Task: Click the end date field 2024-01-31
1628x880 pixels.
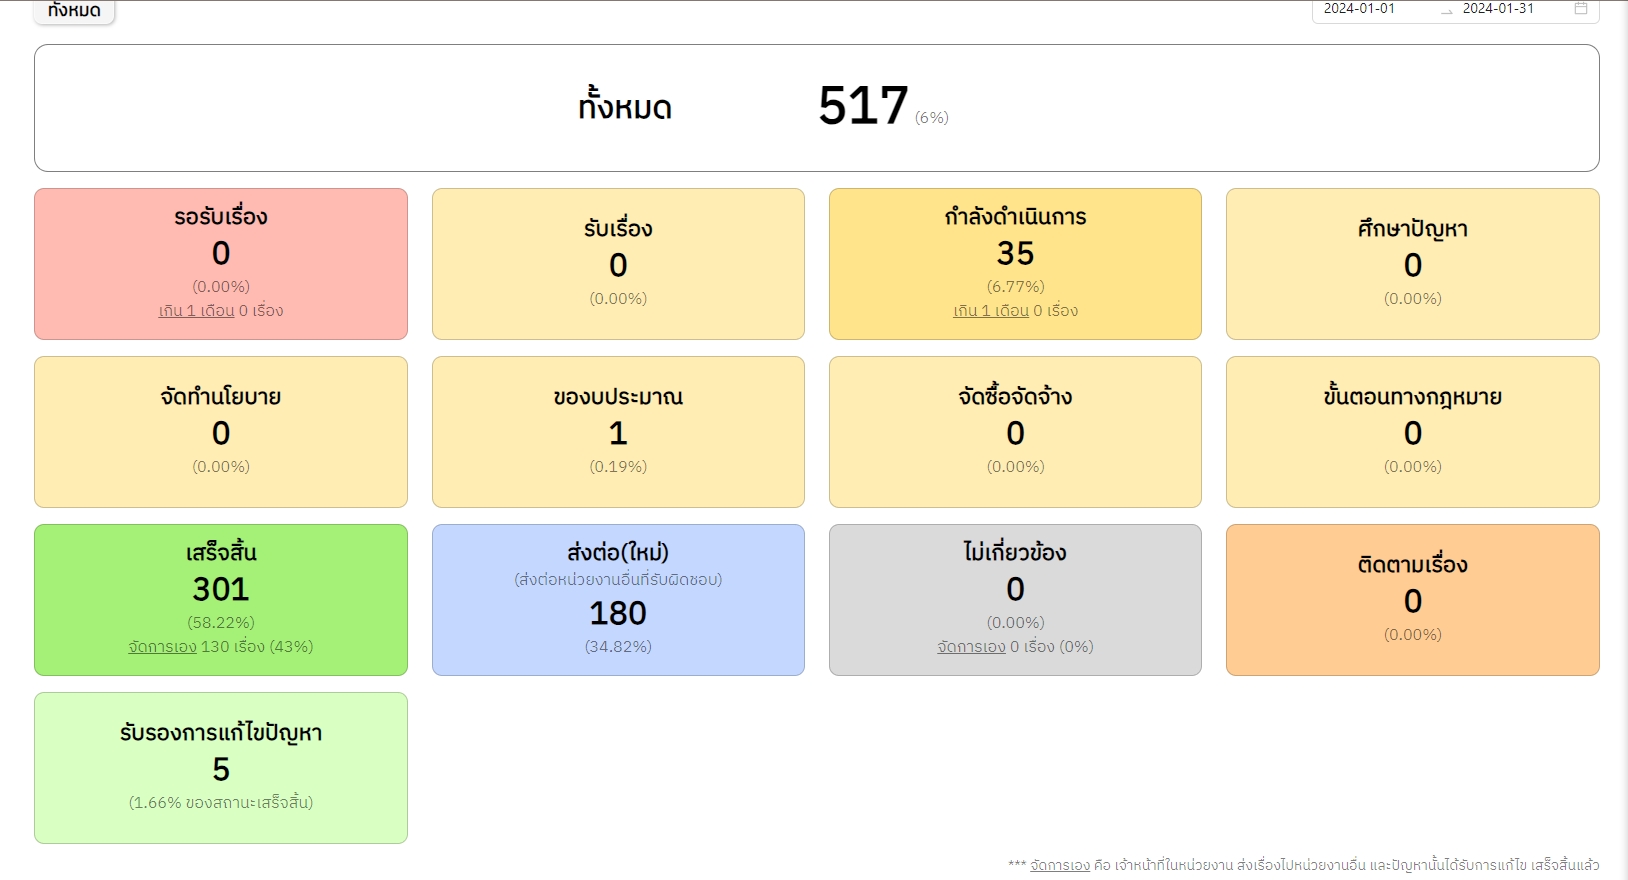Action: point(1497,9)
